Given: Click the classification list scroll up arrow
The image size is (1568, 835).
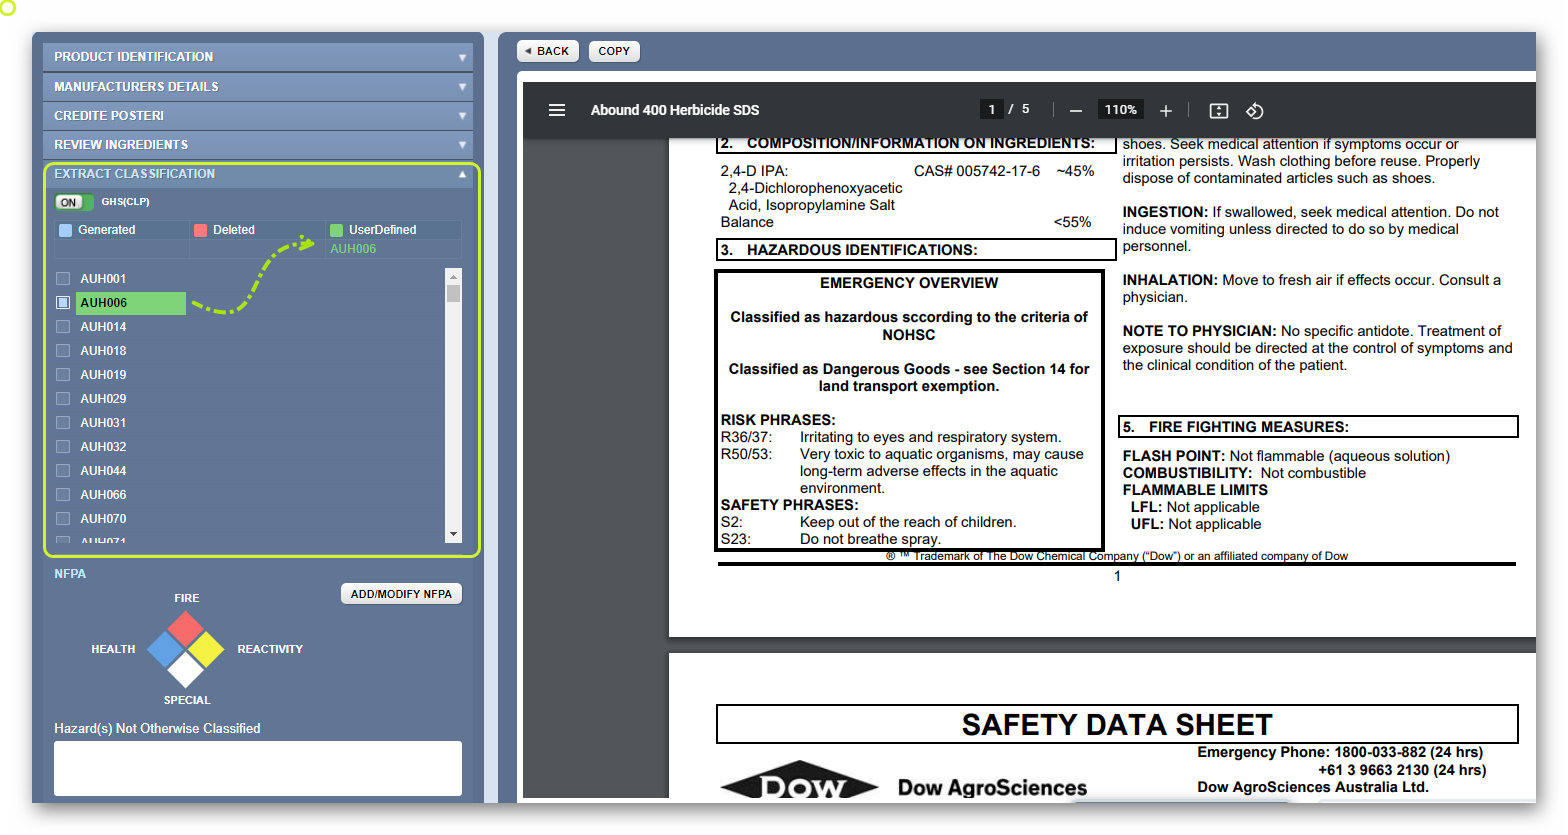Looking at the screenshot, I should [454, 276].
